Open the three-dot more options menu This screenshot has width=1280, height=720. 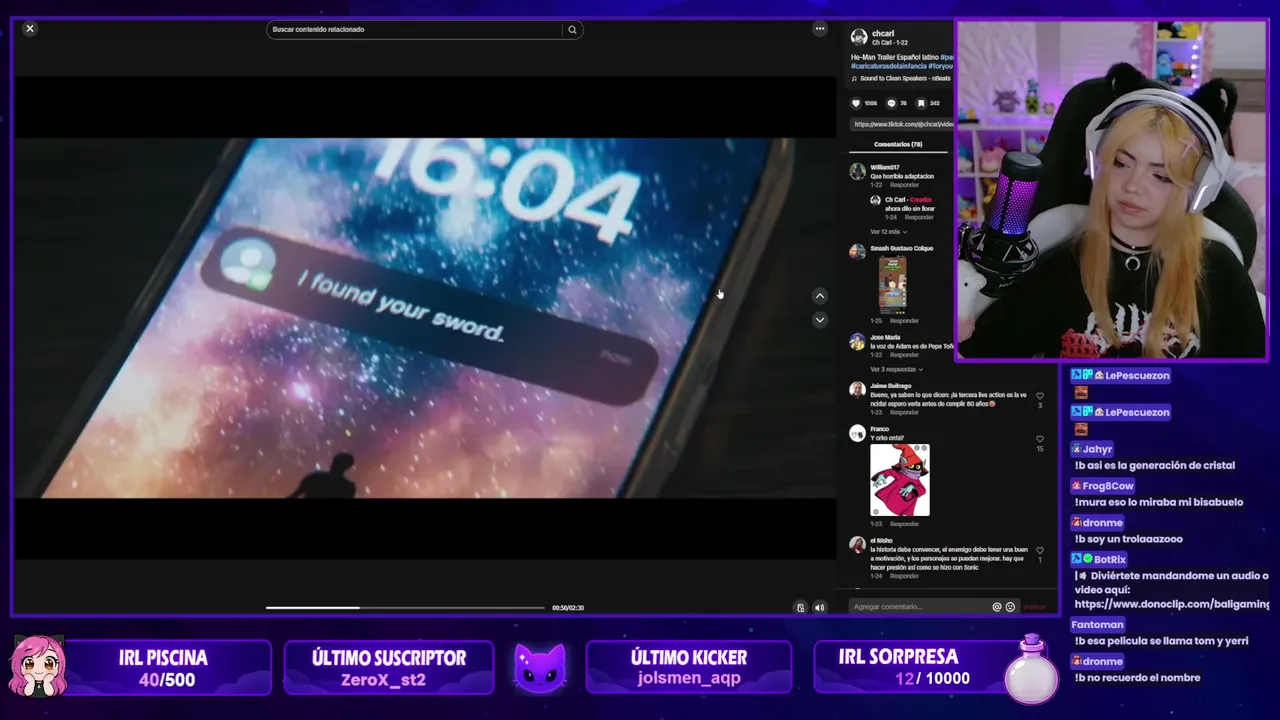coord(820,28)
